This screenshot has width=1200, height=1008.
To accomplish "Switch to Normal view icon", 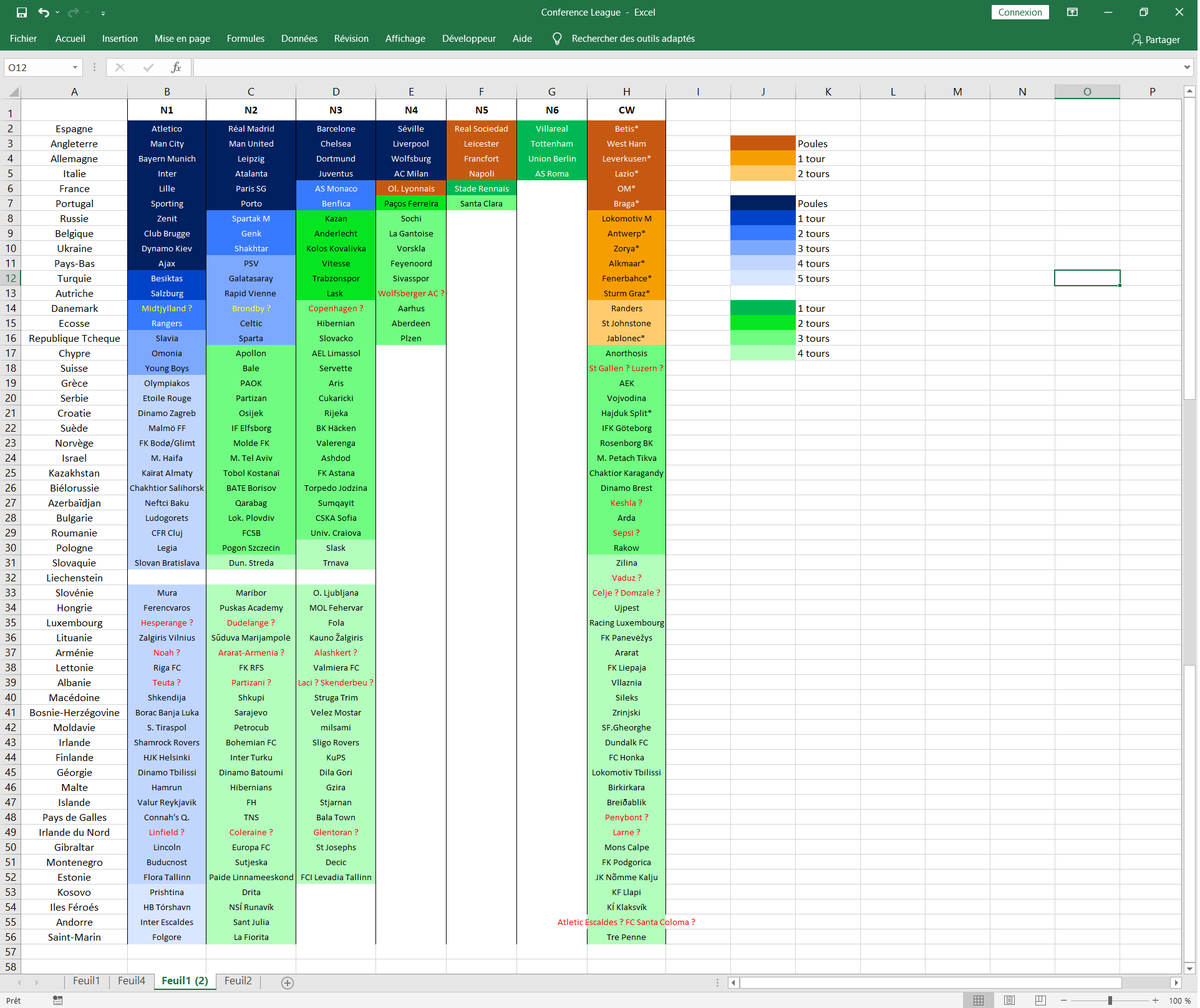I will pos(979,1000).
